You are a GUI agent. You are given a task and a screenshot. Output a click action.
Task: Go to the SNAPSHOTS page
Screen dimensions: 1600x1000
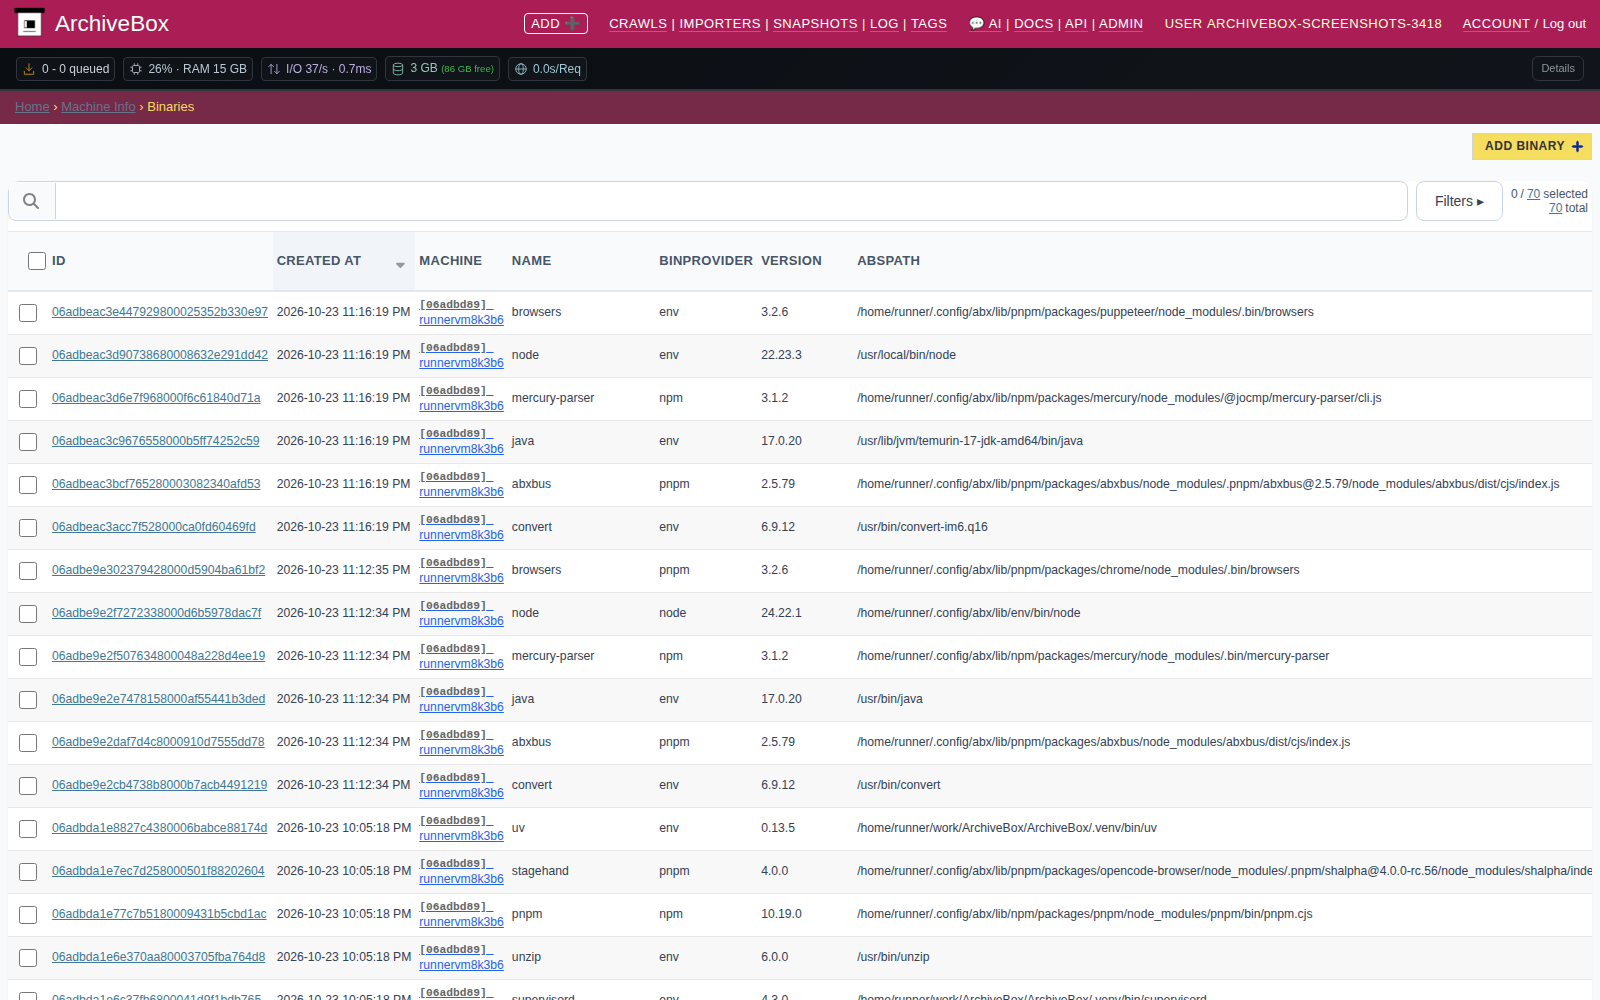[815, 24]
